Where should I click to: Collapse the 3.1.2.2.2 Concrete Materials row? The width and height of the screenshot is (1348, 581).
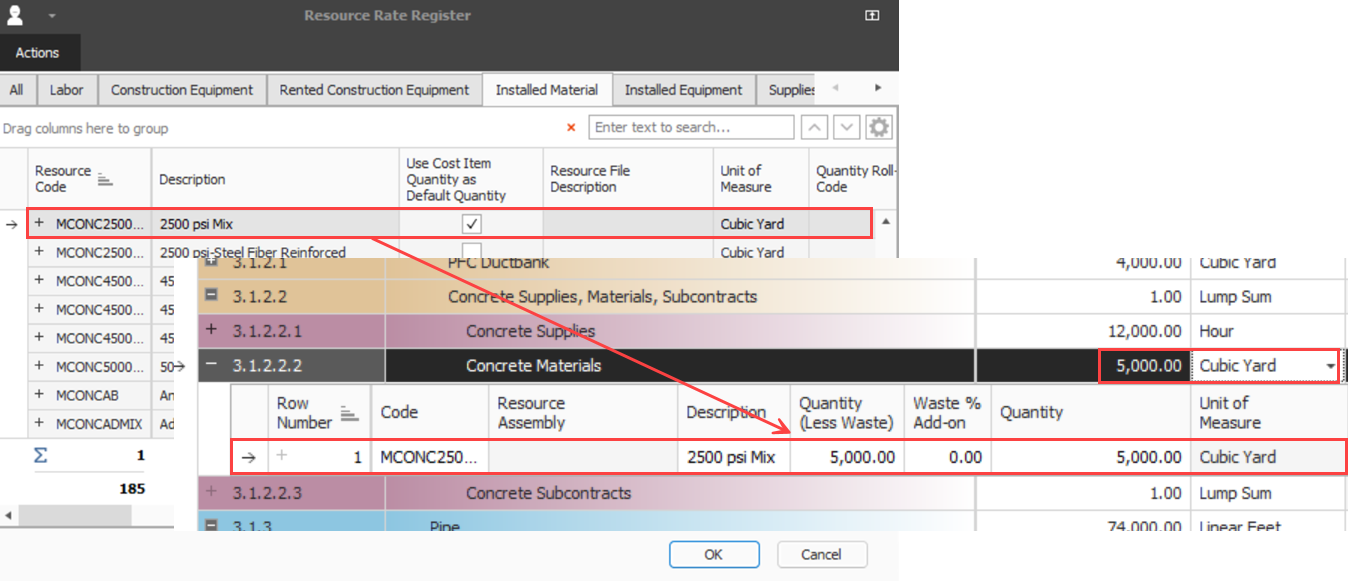click(x=212, y=365)
